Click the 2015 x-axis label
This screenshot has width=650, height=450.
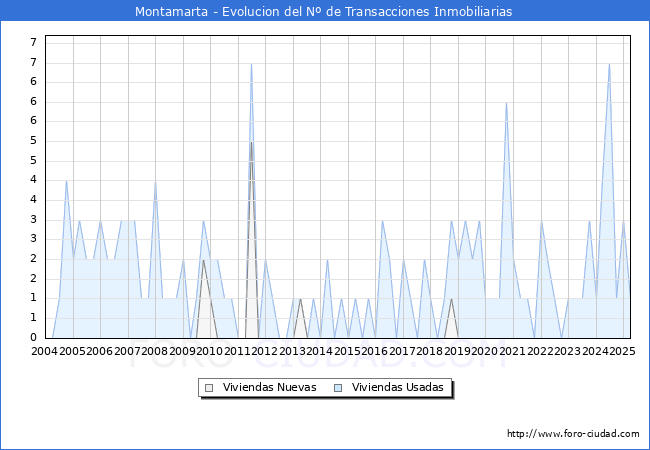(x=347, y=351)
